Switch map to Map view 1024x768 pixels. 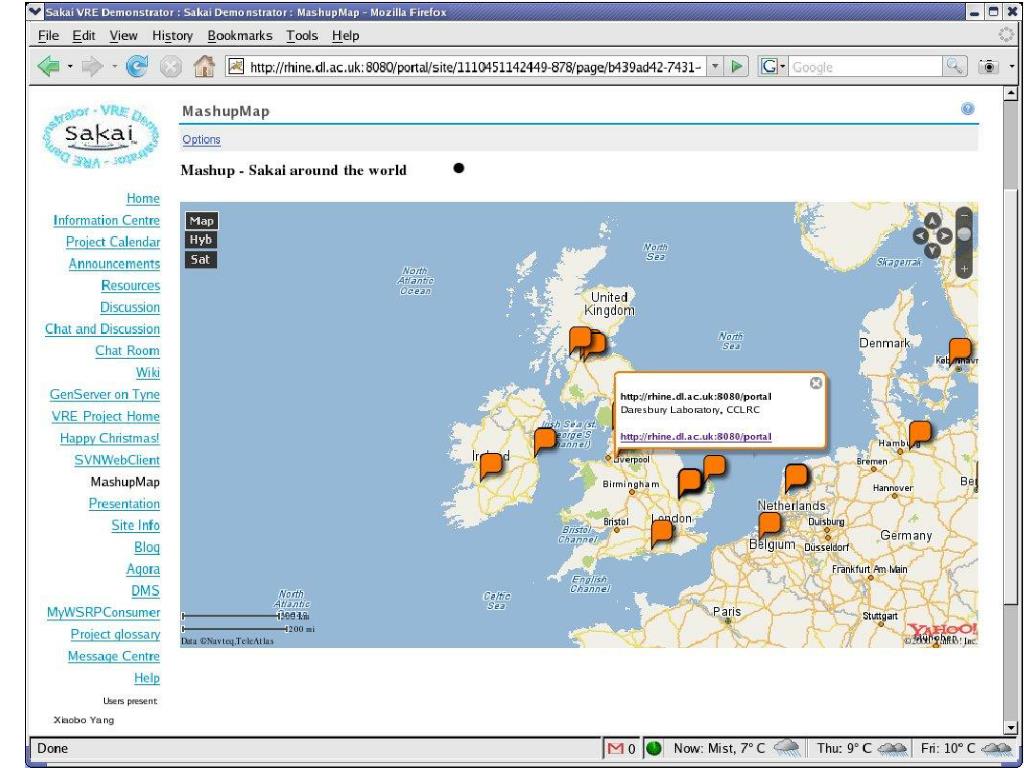pyautogui.click(x=200, y=221)
